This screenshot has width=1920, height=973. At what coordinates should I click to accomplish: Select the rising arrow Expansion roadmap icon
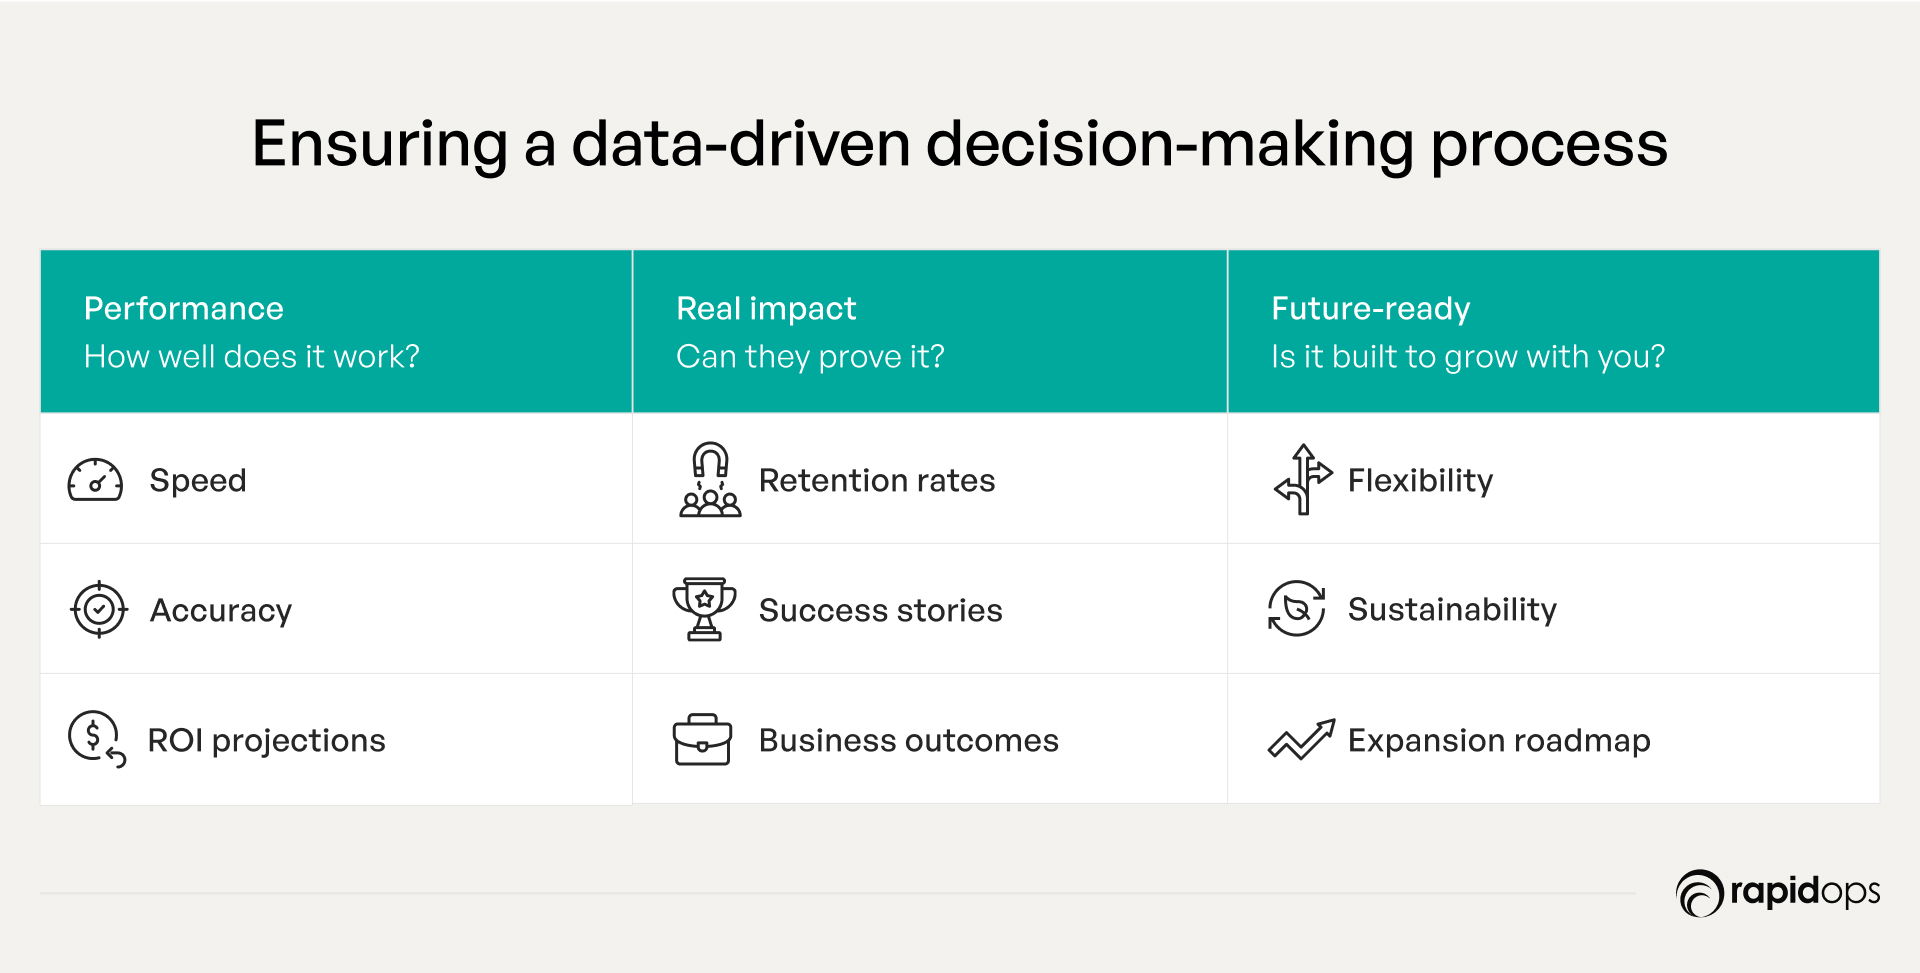click(1301, 740)
